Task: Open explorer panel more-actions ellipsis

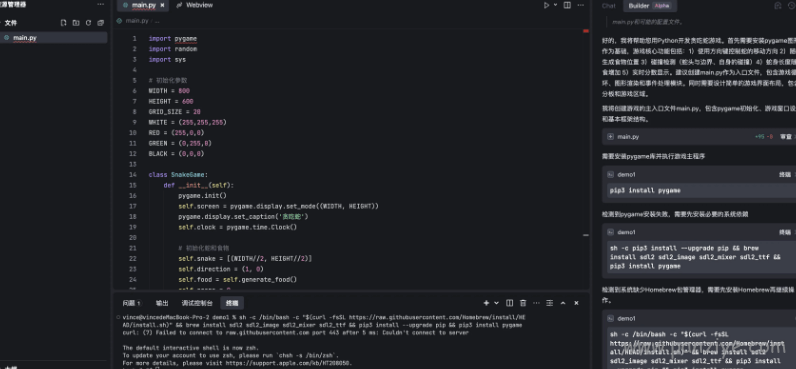Action: click(x=101, y=4)
